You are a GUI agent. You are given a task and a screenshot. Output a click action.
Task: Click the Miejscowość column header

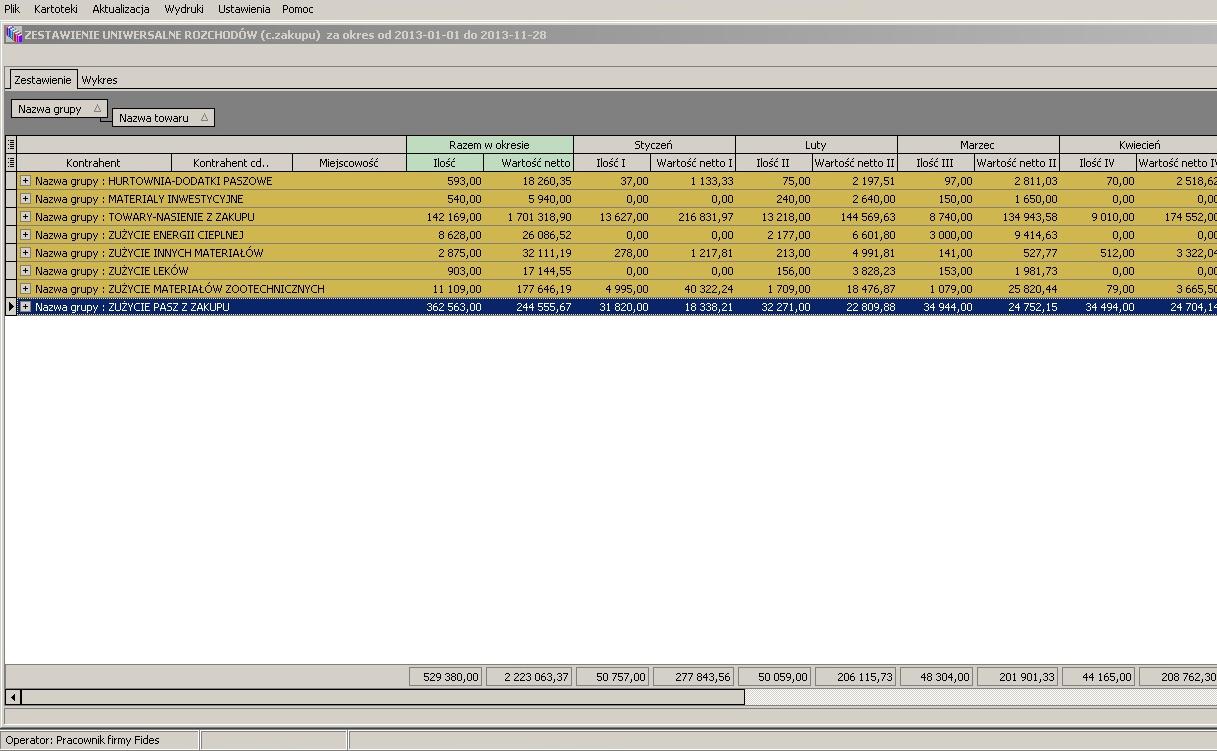349,163
